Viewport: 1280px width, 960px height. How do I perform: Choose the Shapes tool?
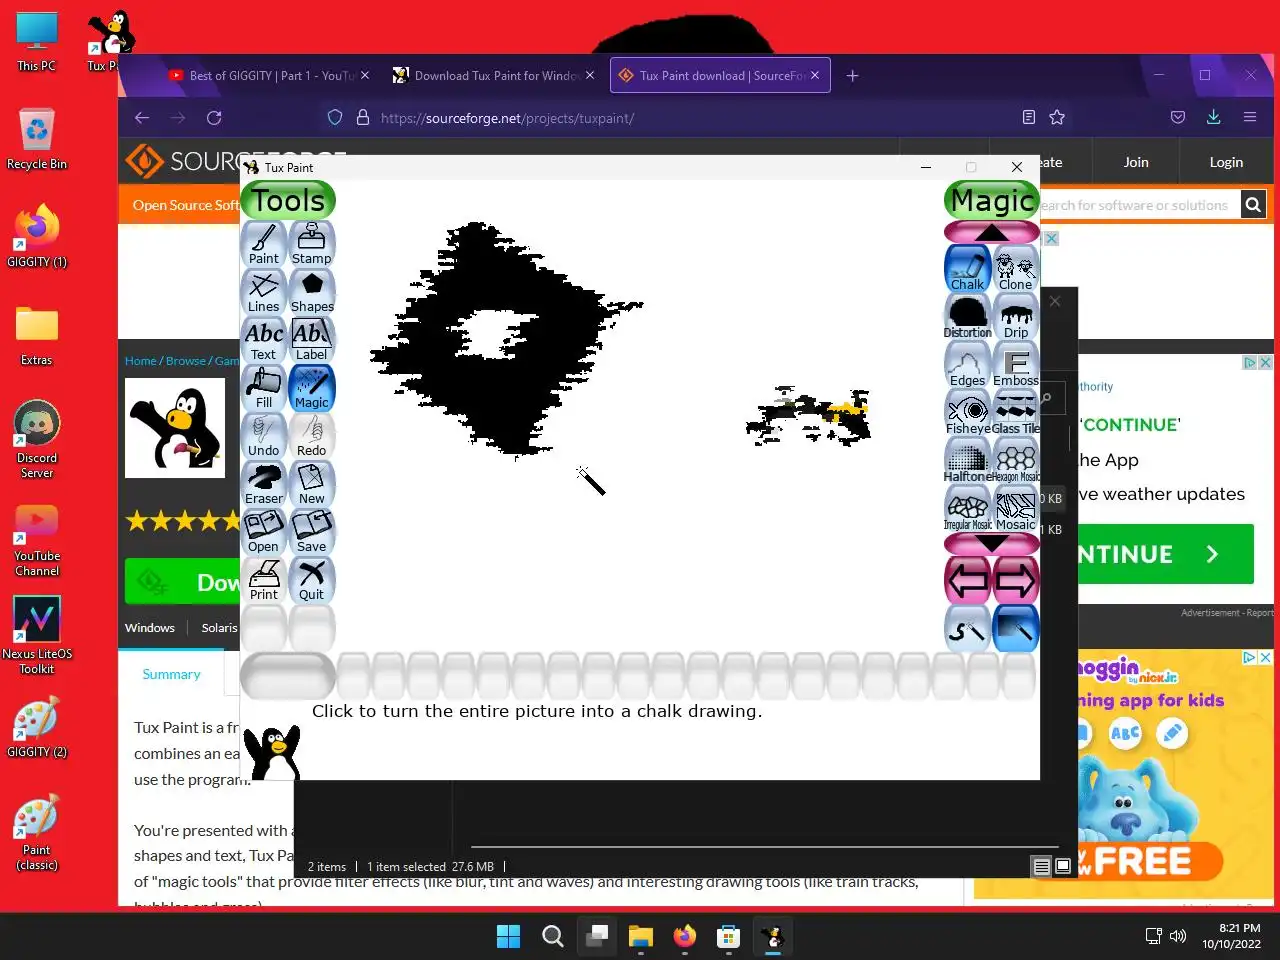[x=312, y=292]
